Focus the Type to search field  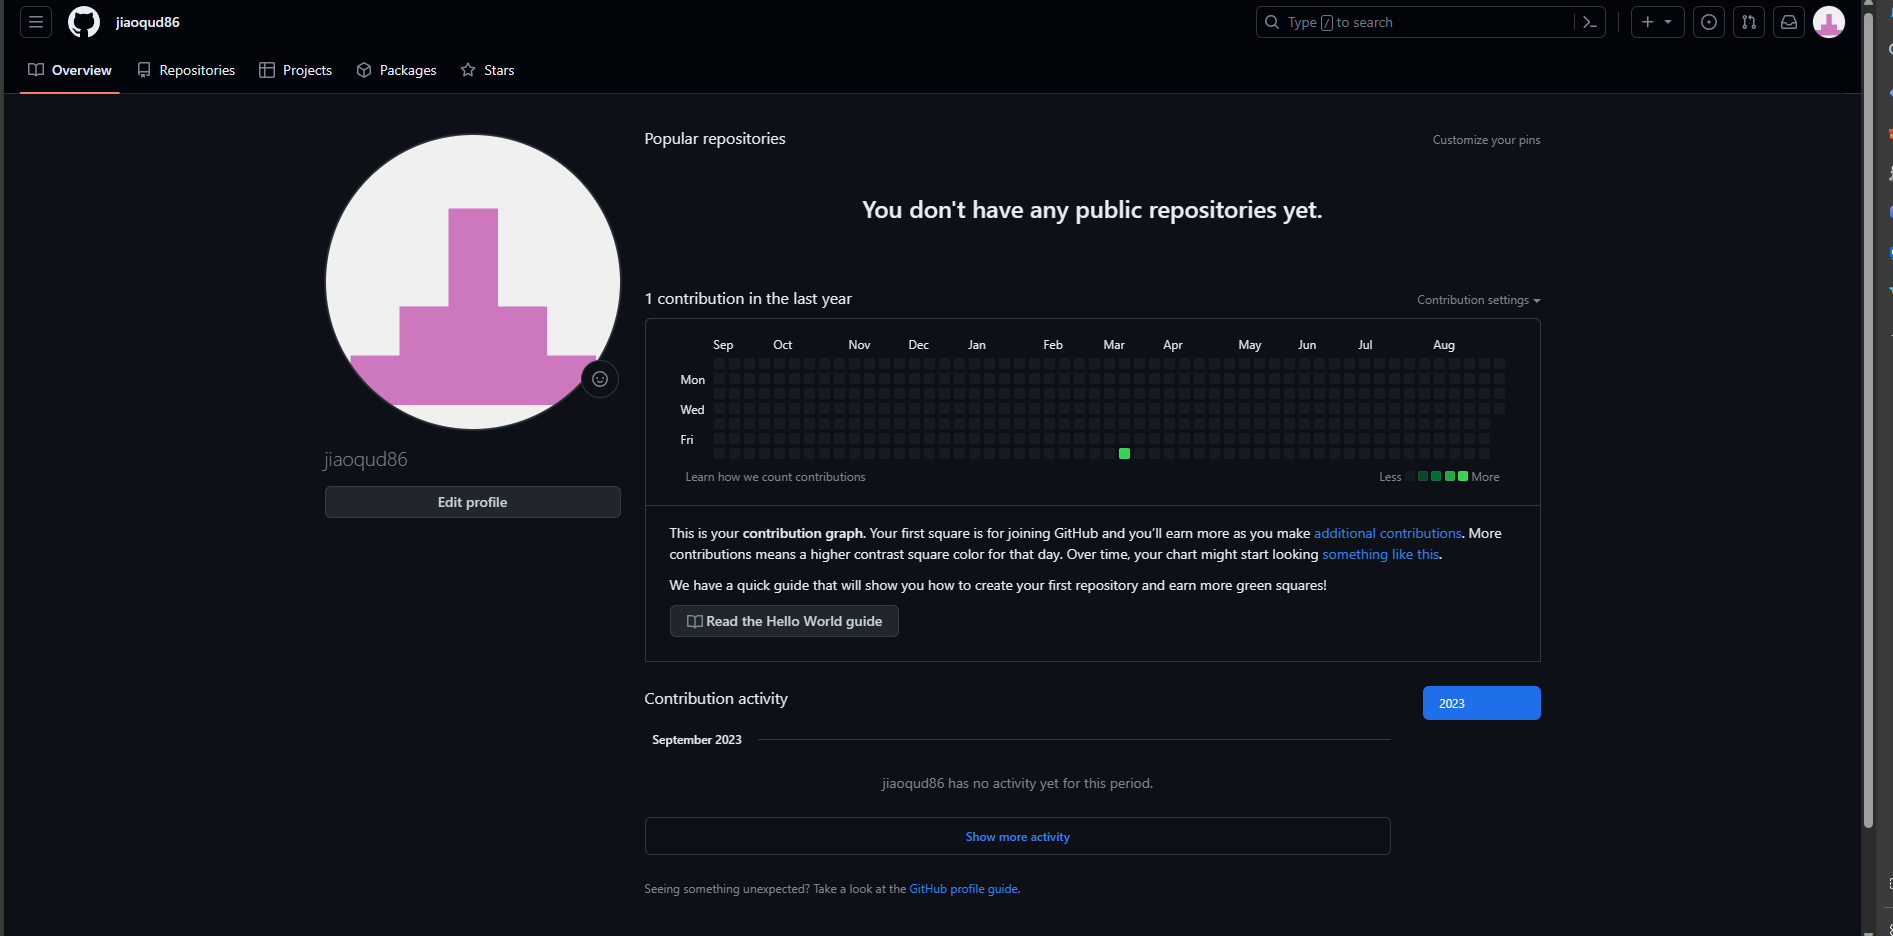click(x=1415, y=22)
